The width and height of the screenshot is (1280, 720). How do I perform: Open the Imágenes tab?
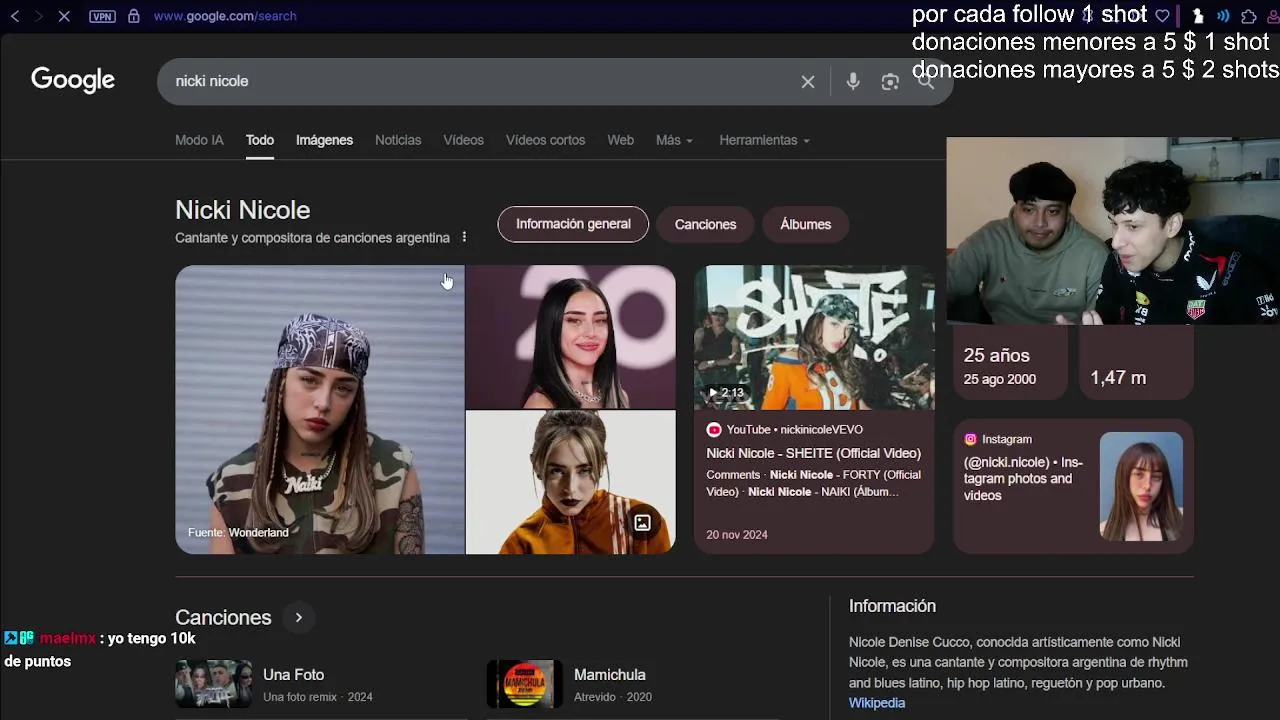click(324, 140)
